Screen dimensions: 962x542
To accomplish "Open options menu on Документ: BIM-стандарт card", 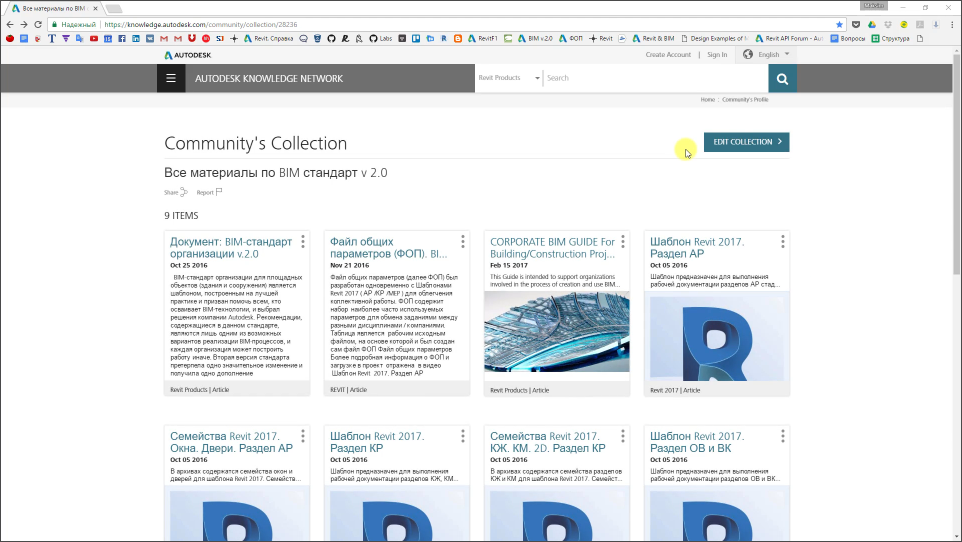I will (x=303, y=242).
